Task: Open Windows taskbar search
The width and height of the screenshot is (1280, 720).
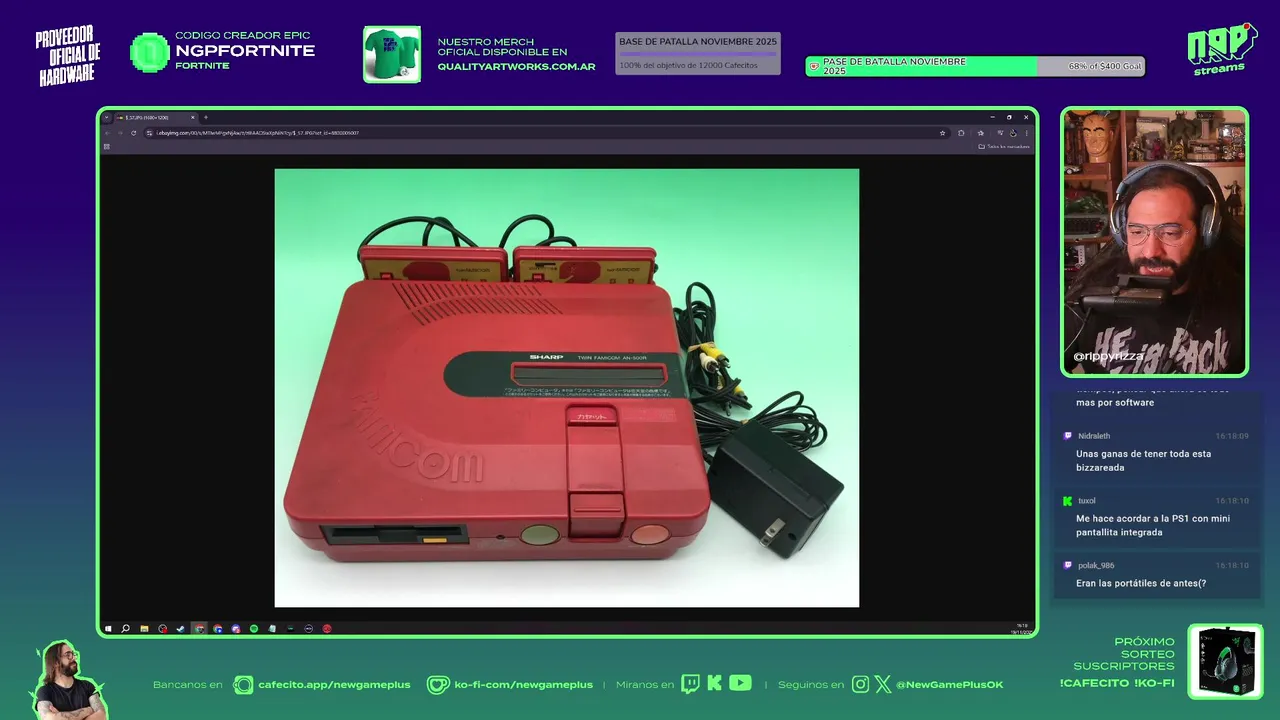Action: tap(125, 629)
